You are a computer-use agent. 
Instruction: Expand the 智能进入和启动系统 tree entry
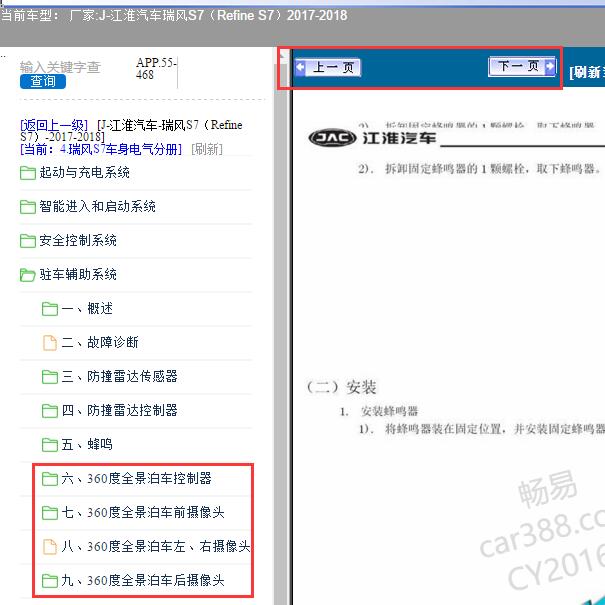pos(98,206)
